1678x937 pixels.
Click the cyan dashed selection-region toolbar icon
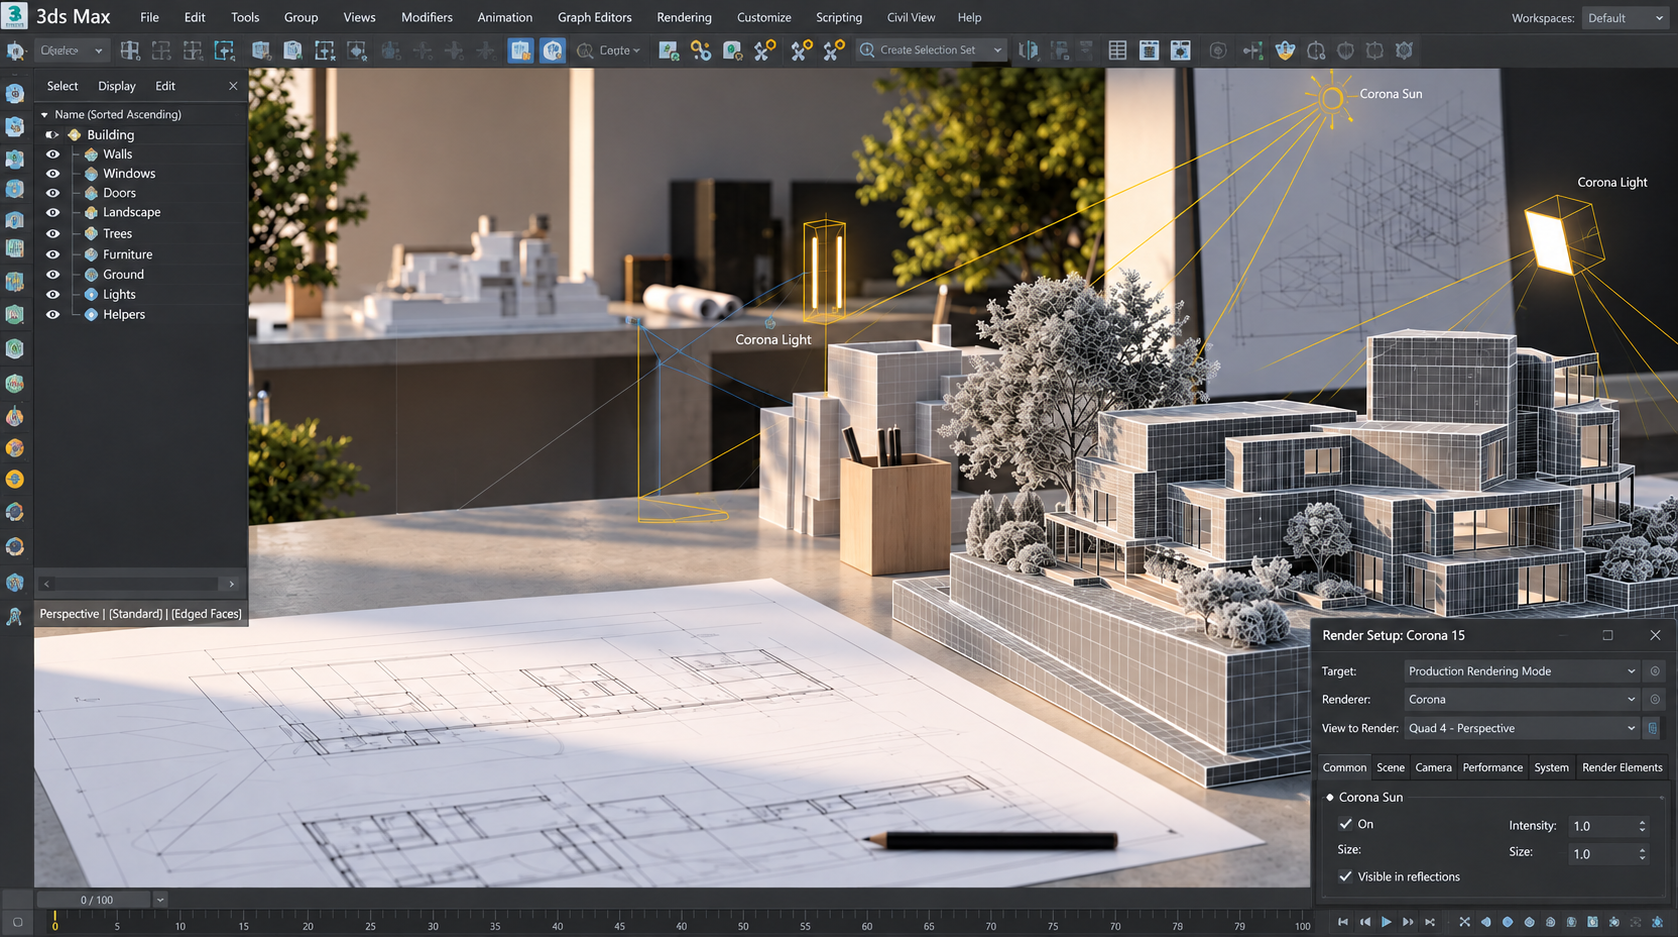click(x=225, y=50)
